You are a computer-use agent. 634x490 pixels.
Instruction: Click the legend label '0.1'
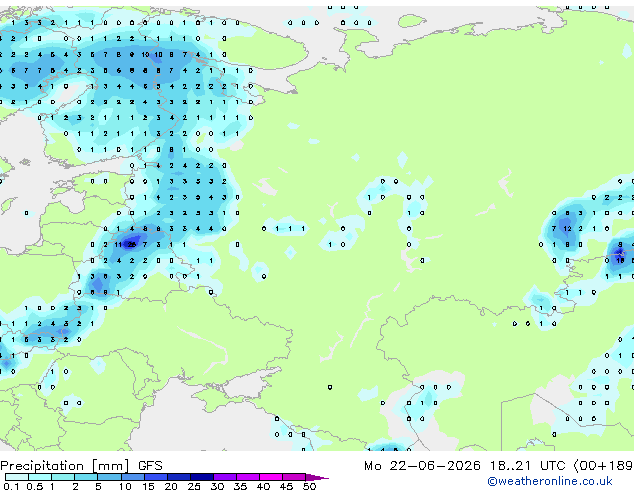(12, 486)
